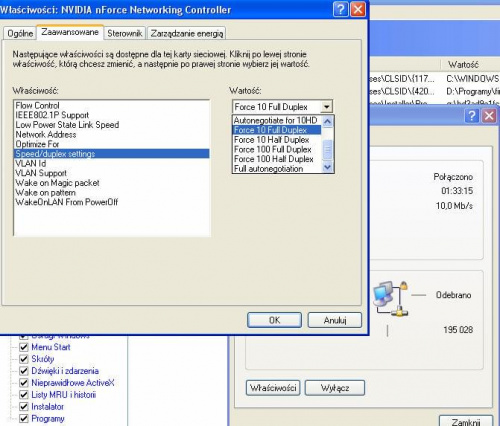
Task: Toggle the Nieprawidłowe ActiveX checkbox
Action: tap(23, 383)
